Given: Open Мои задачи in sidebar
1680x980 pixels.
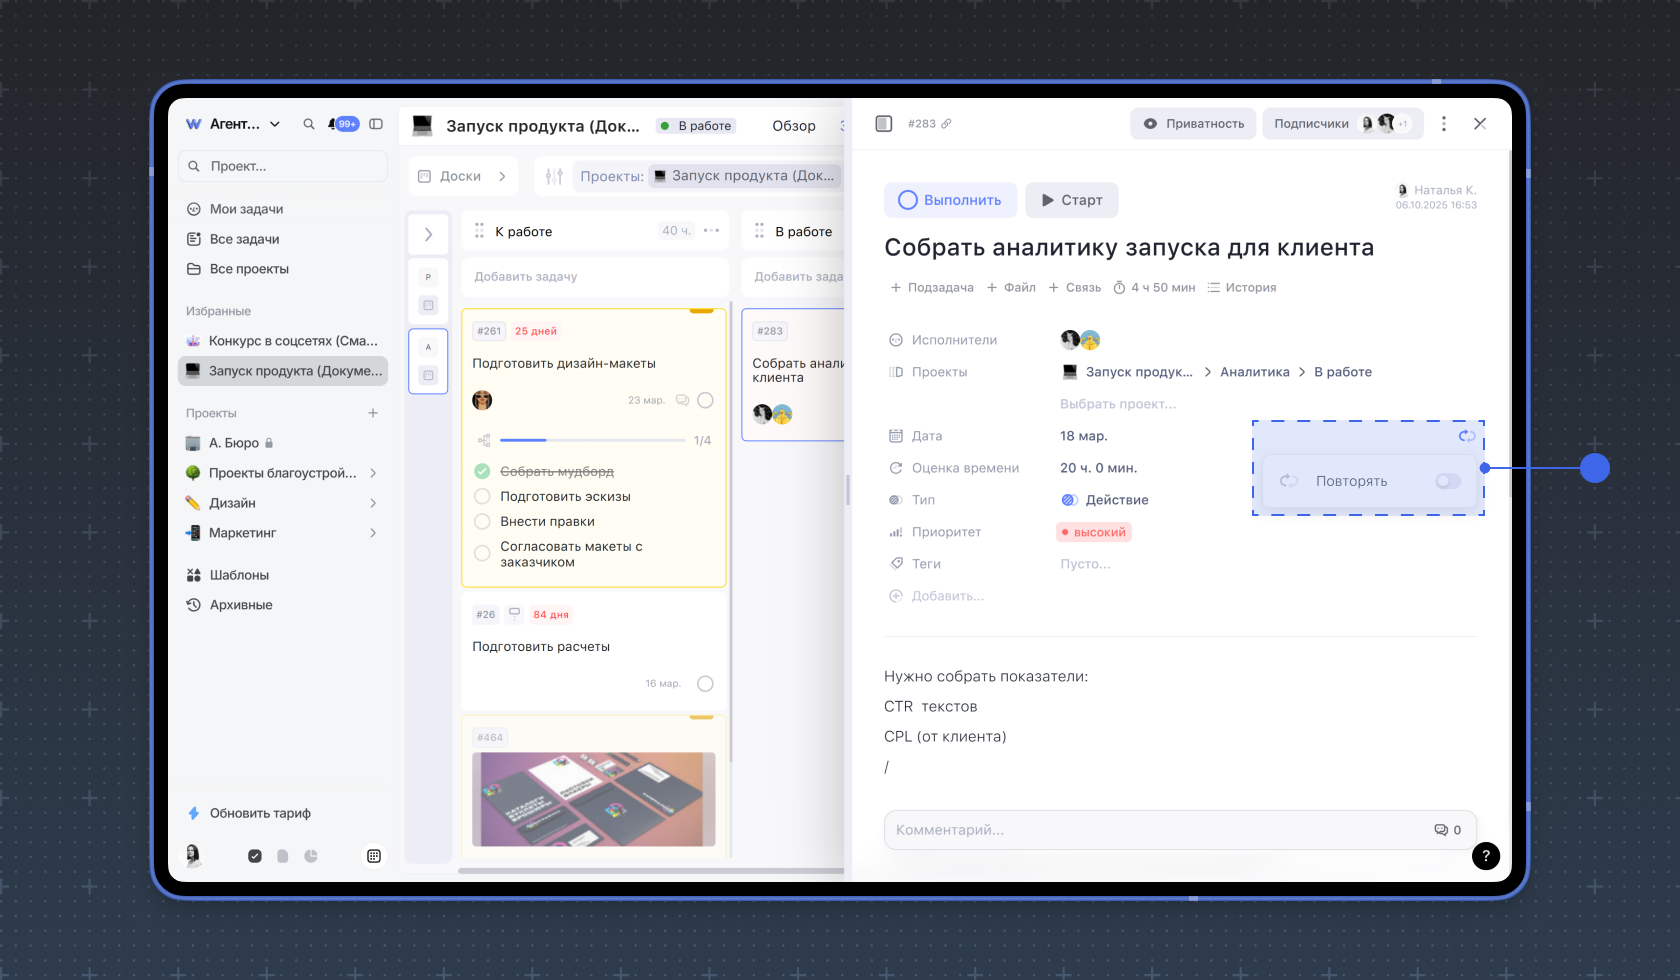Looking at the screenshot, I should 246,209.
